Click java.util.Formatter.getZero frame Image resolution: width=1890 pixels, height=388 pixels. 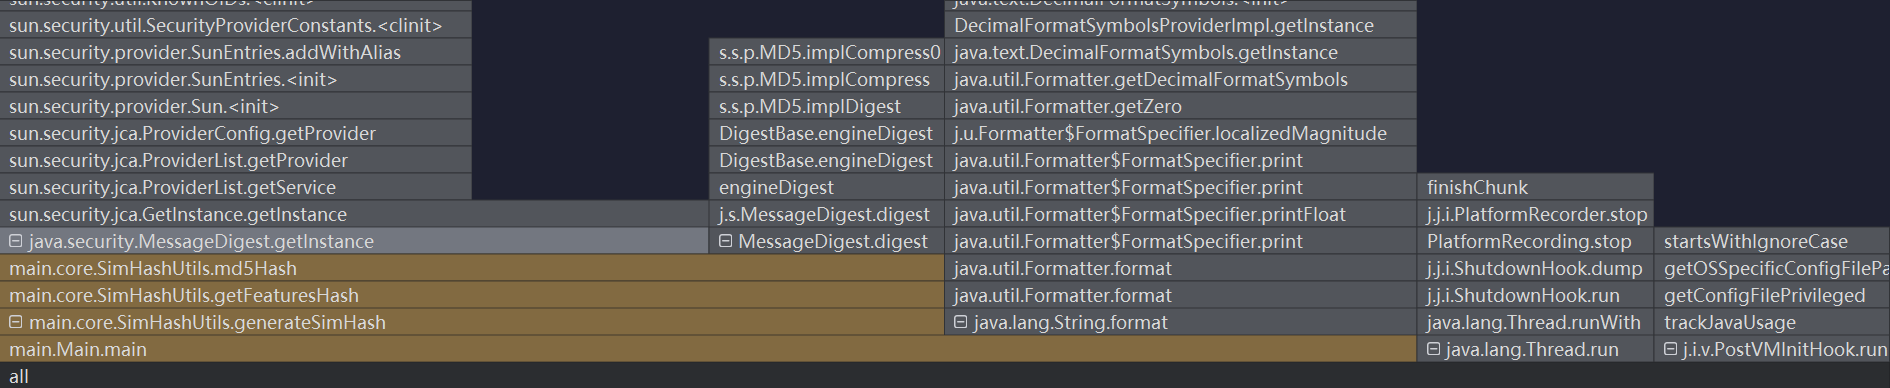click(x=1181, y=106)
